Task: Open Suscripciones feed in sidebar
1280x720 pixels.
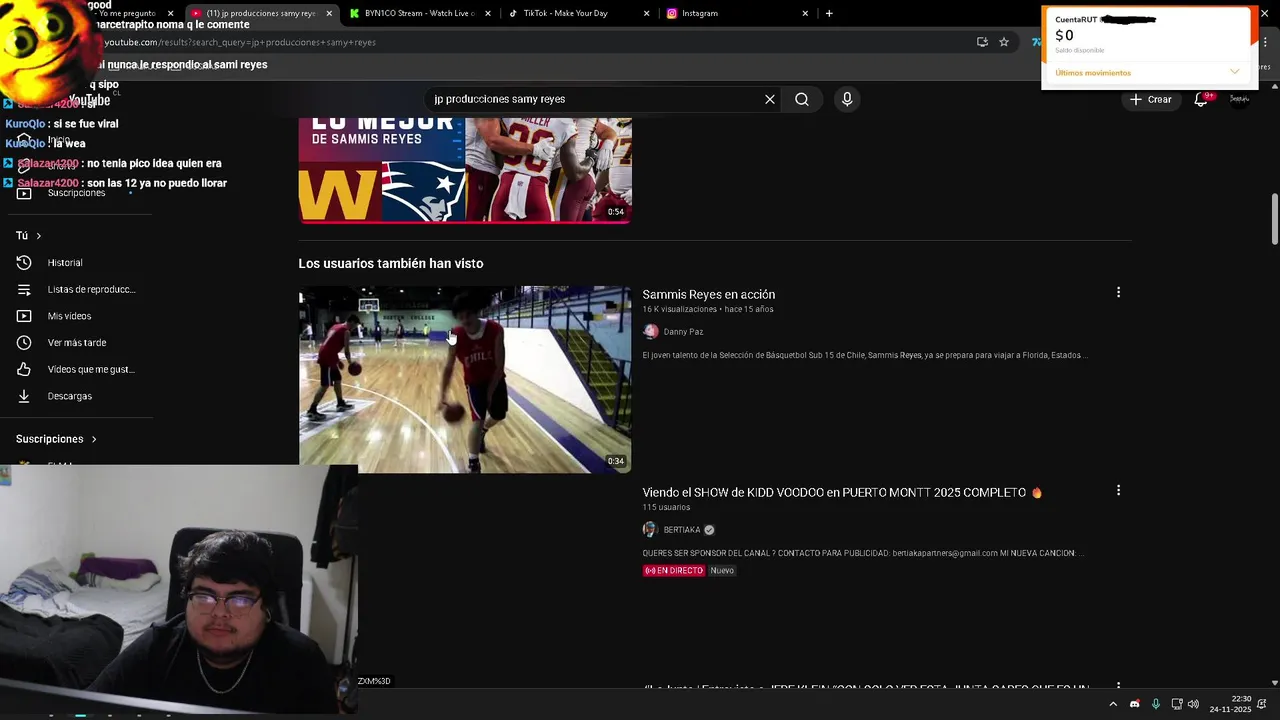Action: click(x=76, y=192)
